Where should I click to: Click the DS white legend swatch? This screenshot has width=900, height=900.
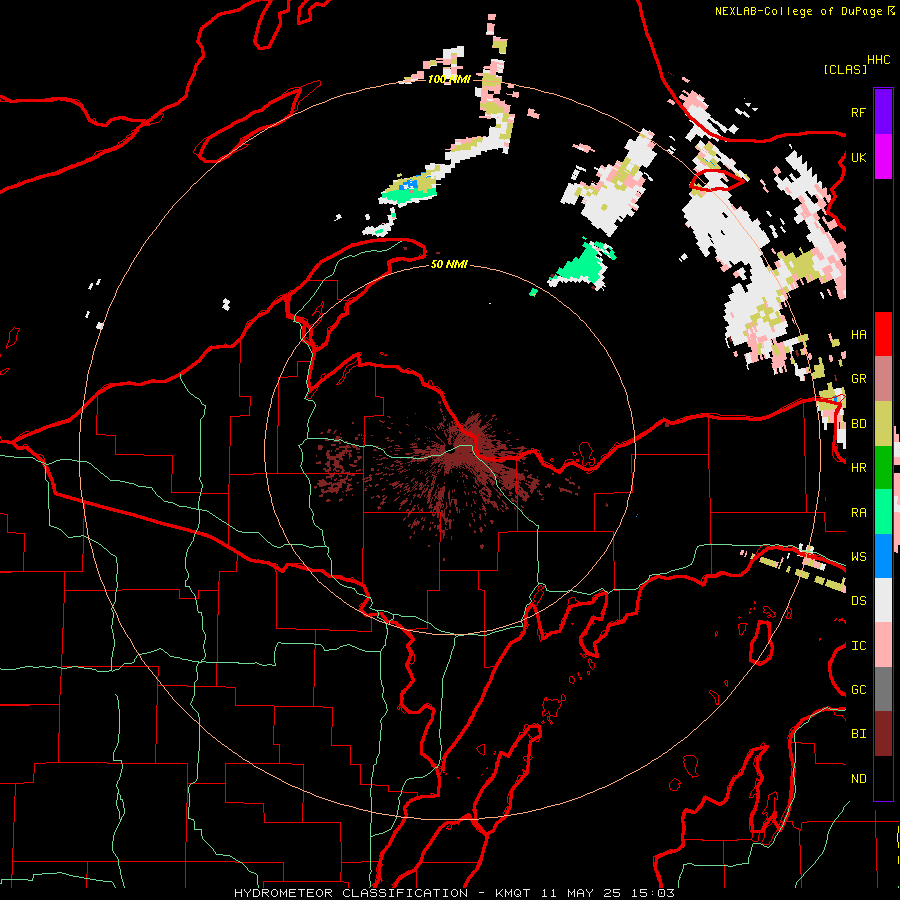tap(883, 600)
